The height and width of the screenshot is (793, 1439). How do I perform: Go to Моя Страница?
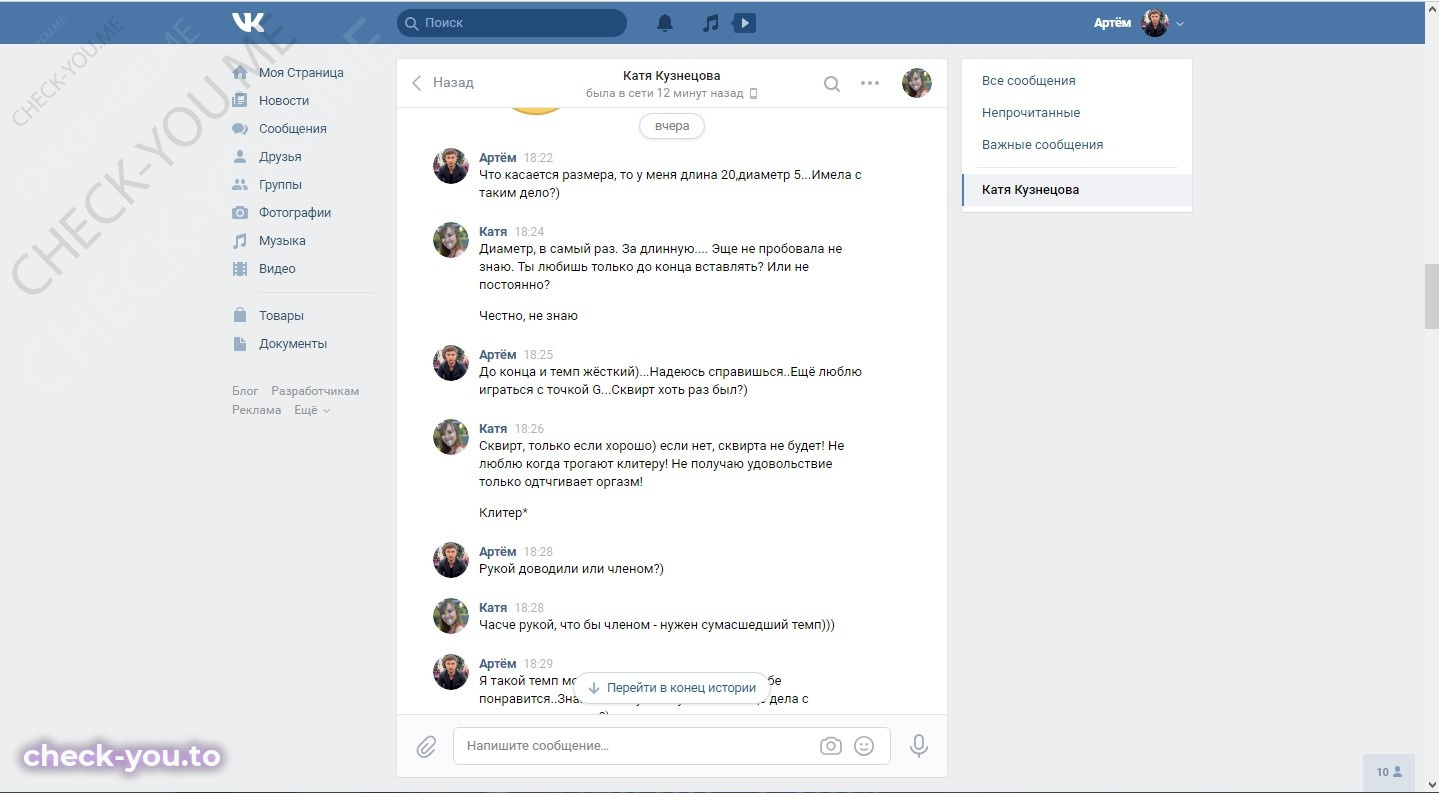click(301, 73)
